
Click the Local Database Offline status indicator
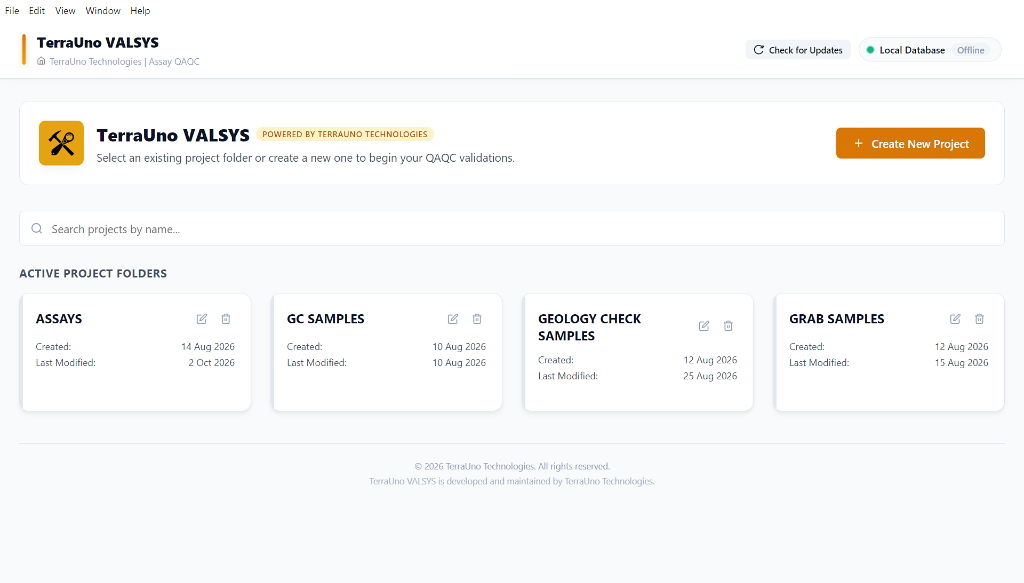click(x=929, y=50)
